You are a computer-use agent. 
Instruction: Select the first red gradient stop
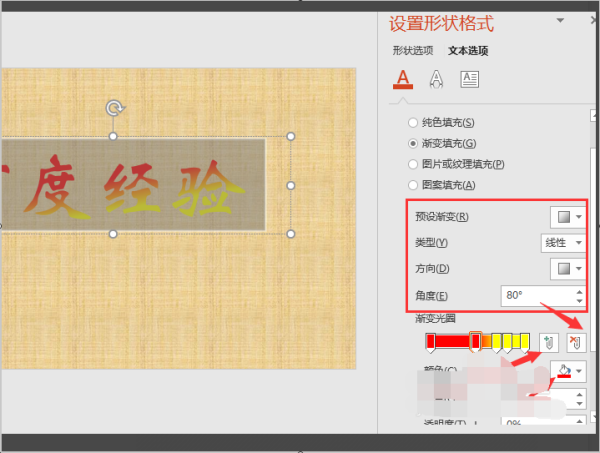tap(430, 342)
